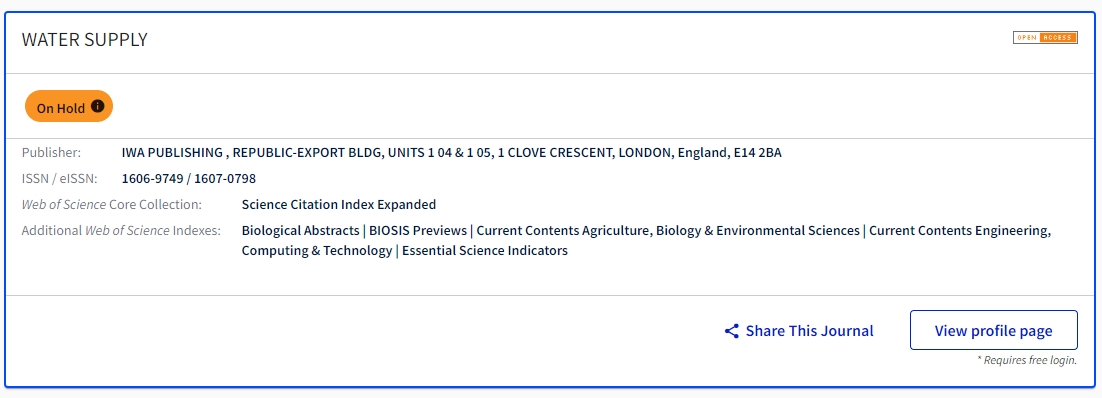This screenshot has width=1102, height=398.
Task: Select Science Citation Index Expanded text
Action: pyautogui.click(x=339, y=205)
